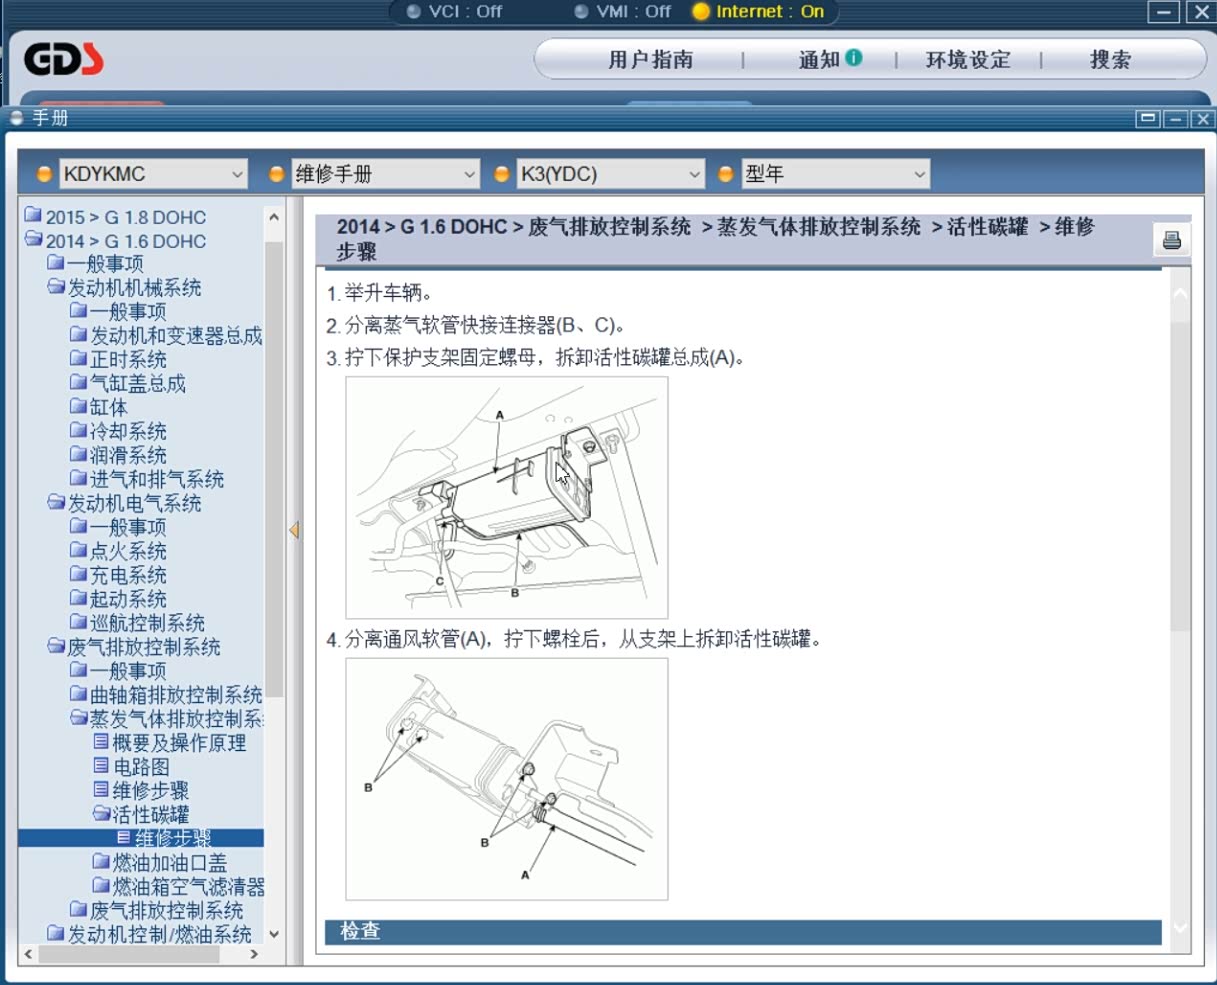Open the 型年 model year dropdown
The height and width of the screenshot is (985, 1217).
pos(835,174)
